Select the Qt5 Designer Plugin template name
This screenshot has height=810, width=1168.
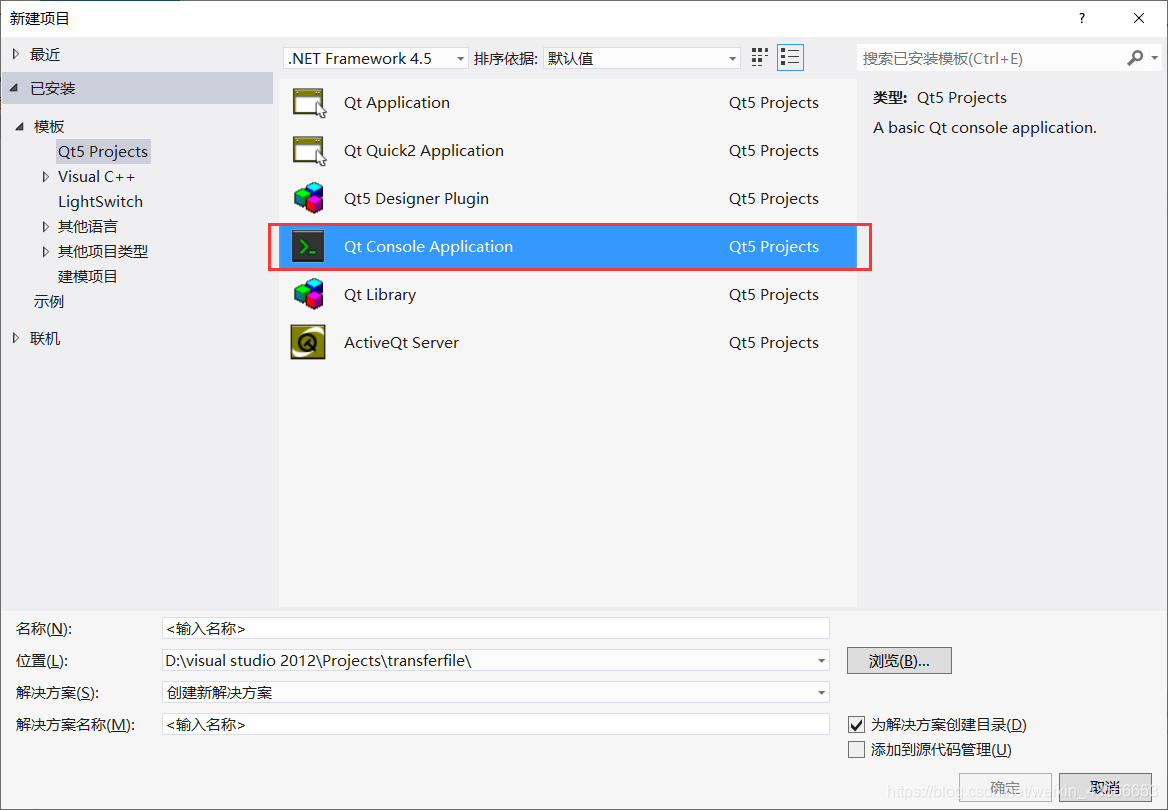416,198
